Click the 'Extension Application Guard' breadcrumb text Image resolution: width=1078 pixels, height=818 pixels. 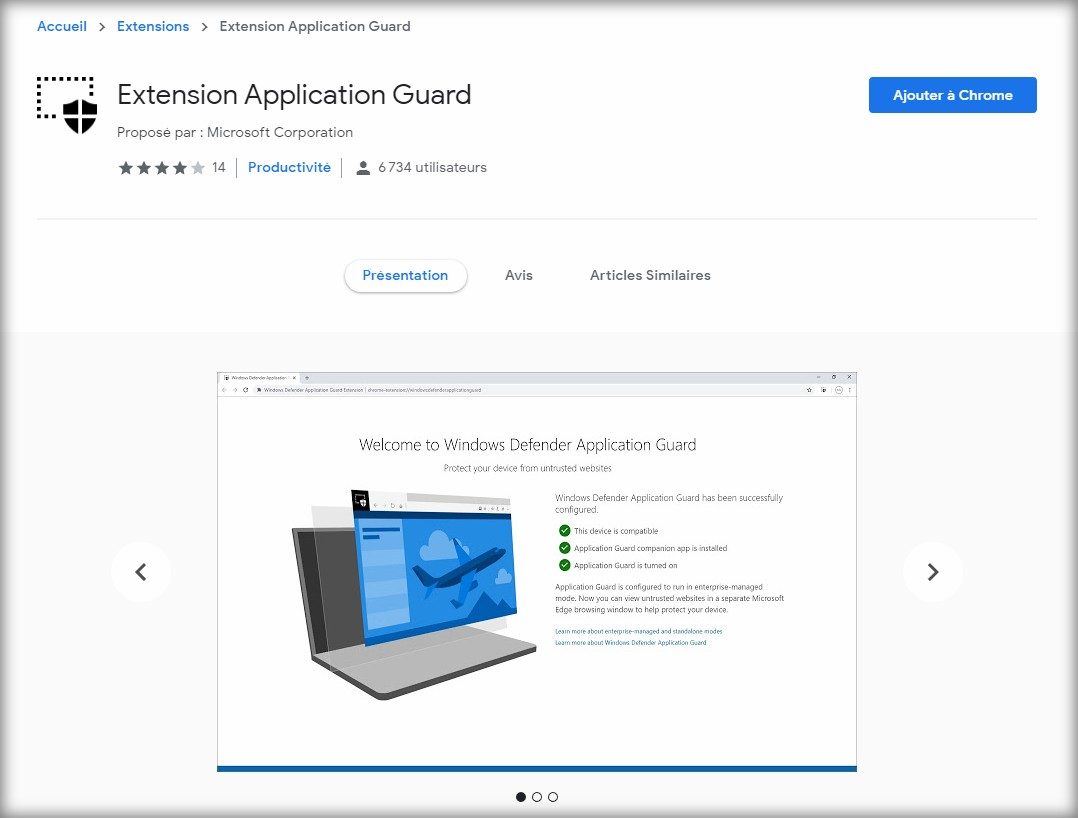click(x=315, y=26)
